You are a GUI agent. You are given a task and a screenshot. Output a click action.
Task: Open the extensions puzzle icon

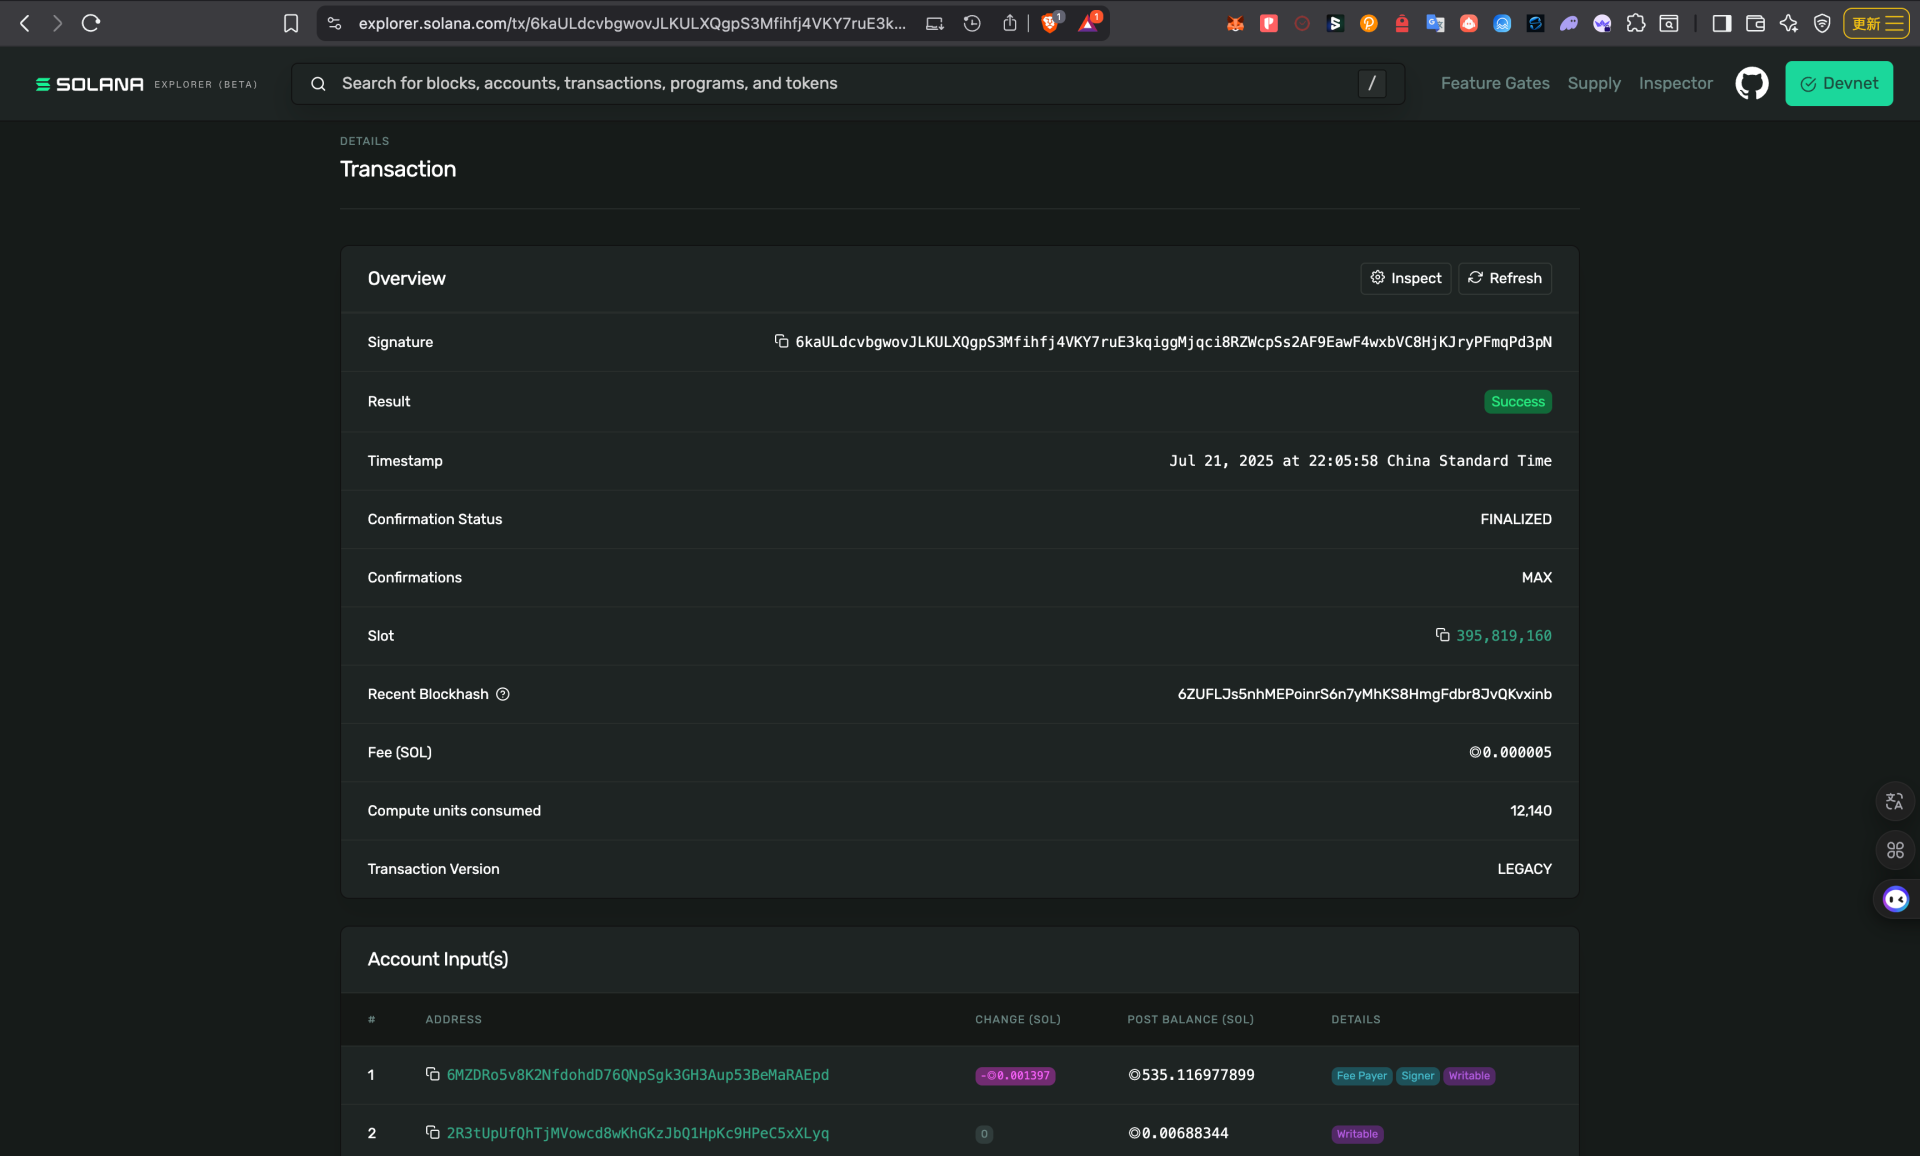1636,23
